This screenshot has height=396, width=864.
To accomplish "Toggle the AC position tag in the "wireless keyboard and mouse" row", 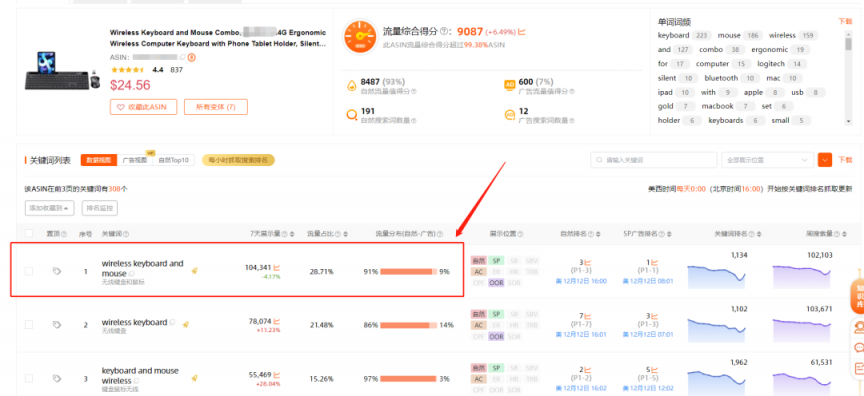I will pos(478,272).
